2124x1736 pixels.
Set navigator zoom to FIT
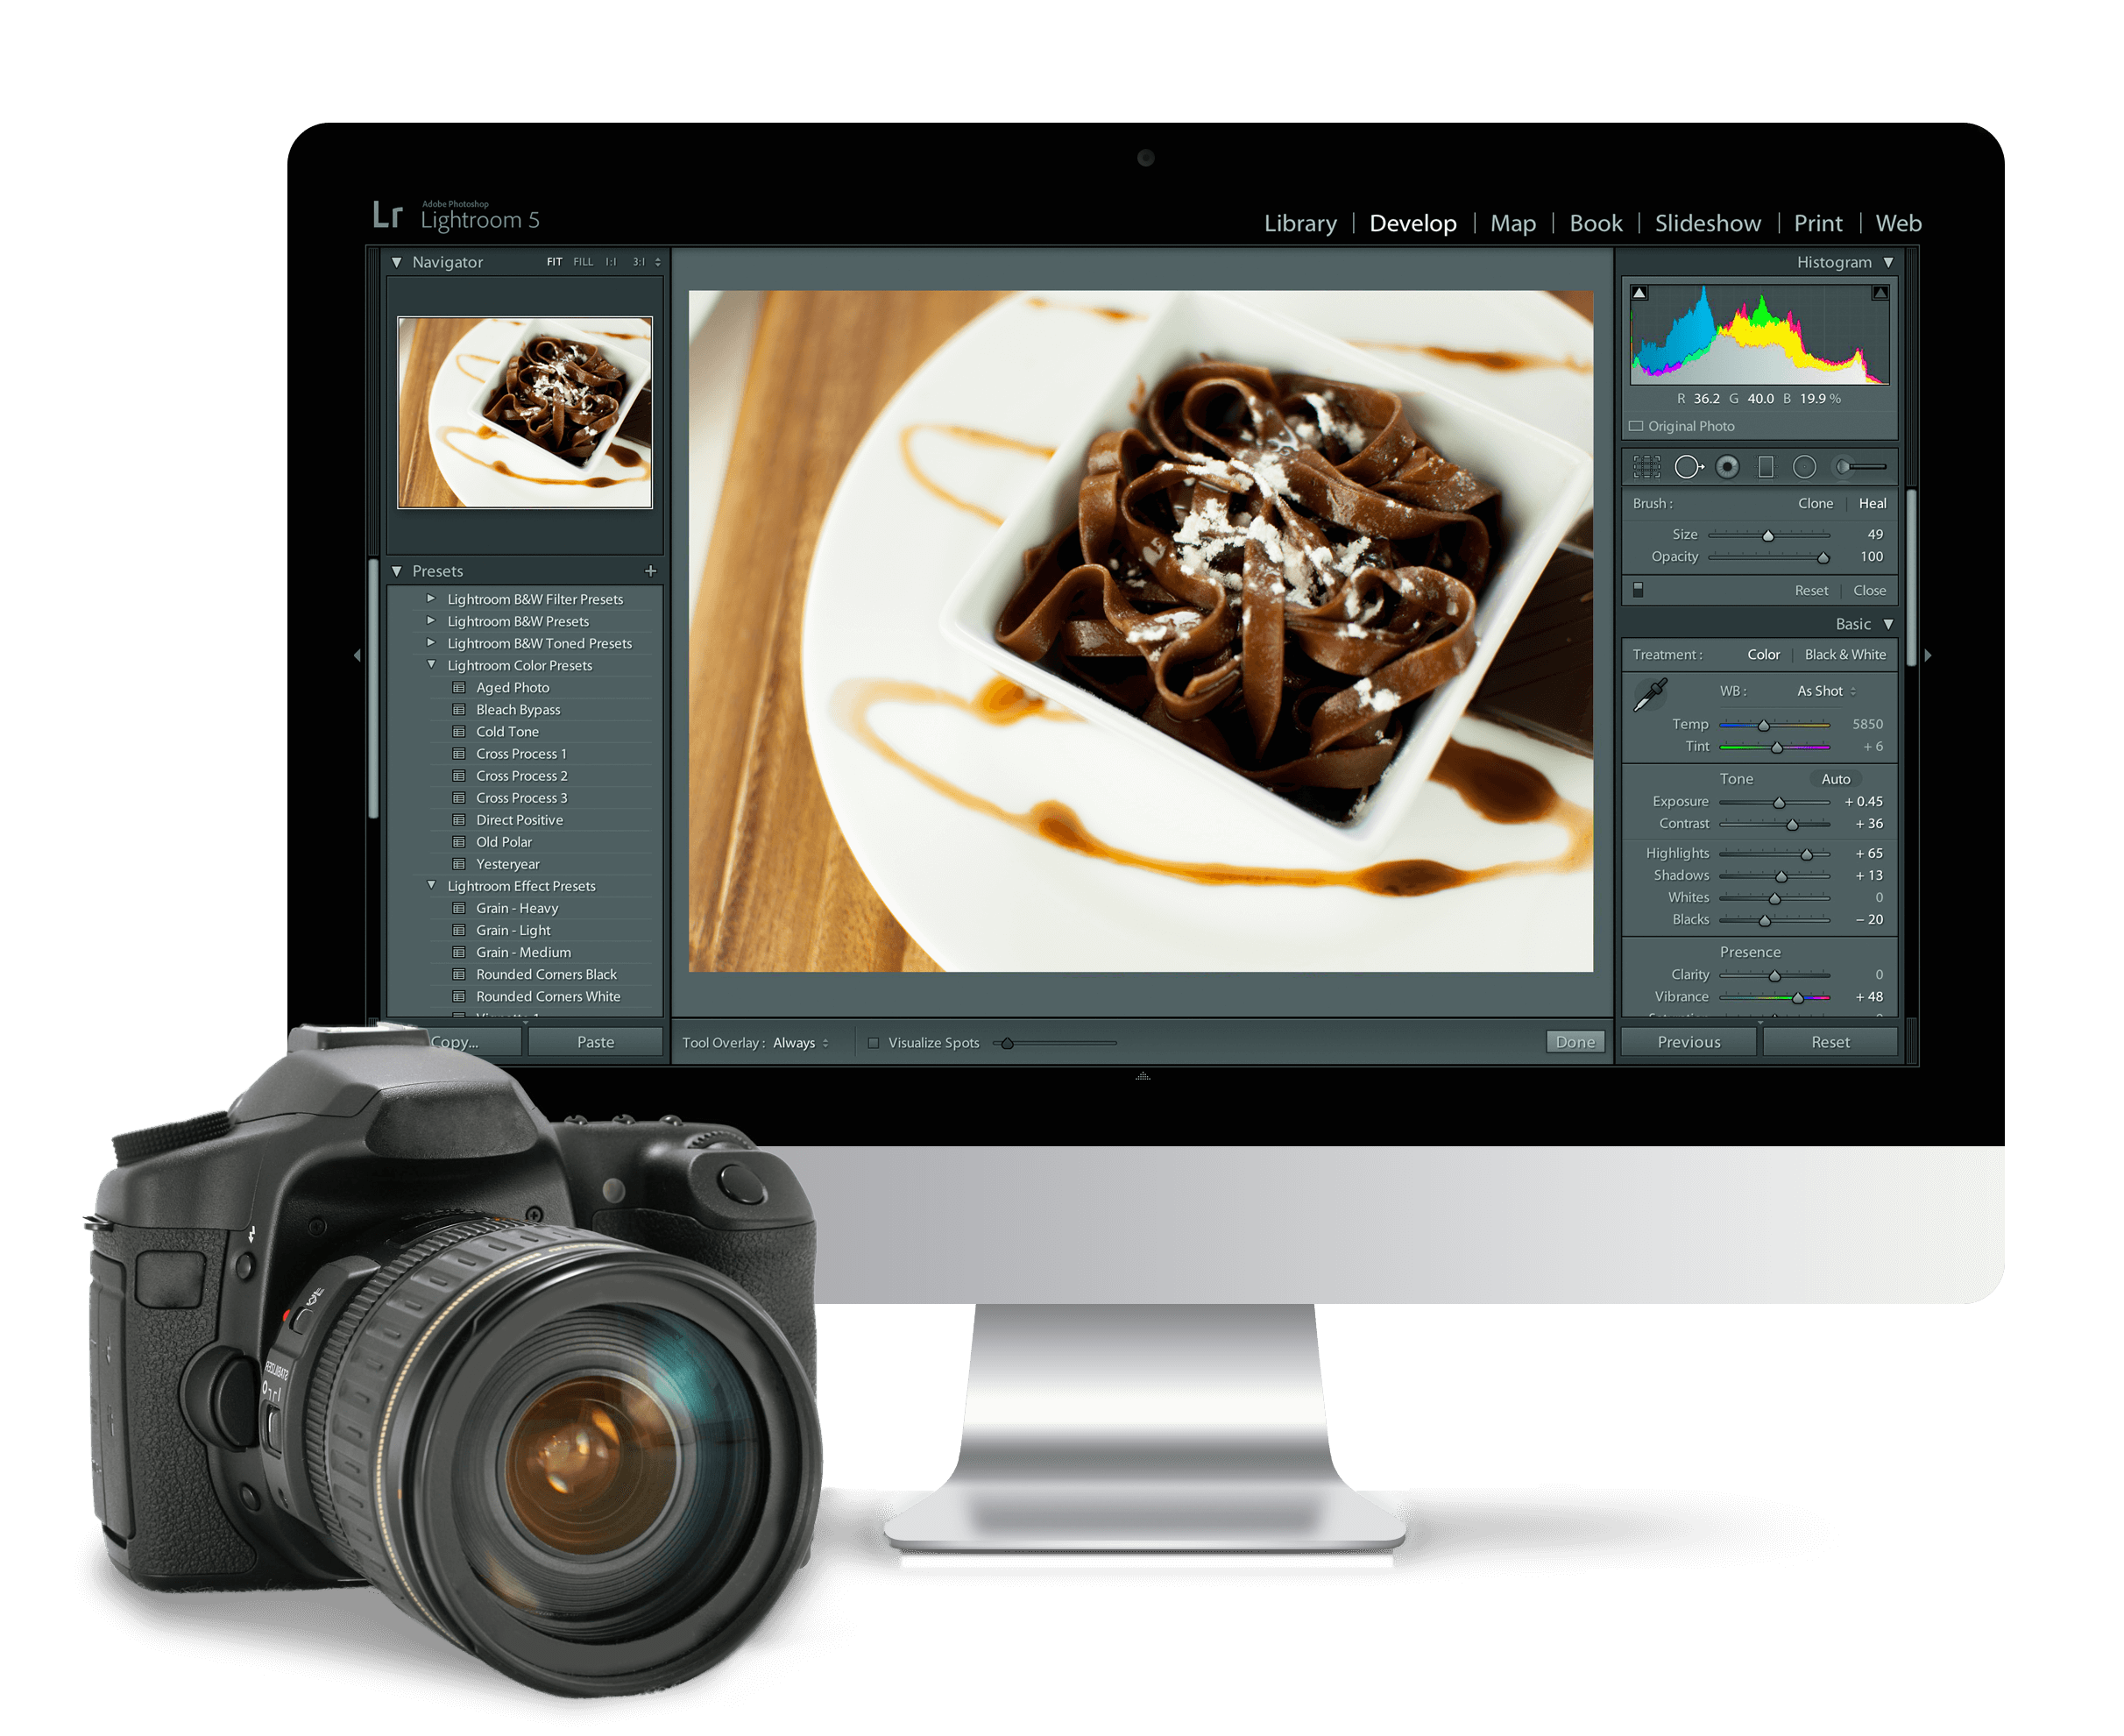pyautogui.click(x=554, y=262)
